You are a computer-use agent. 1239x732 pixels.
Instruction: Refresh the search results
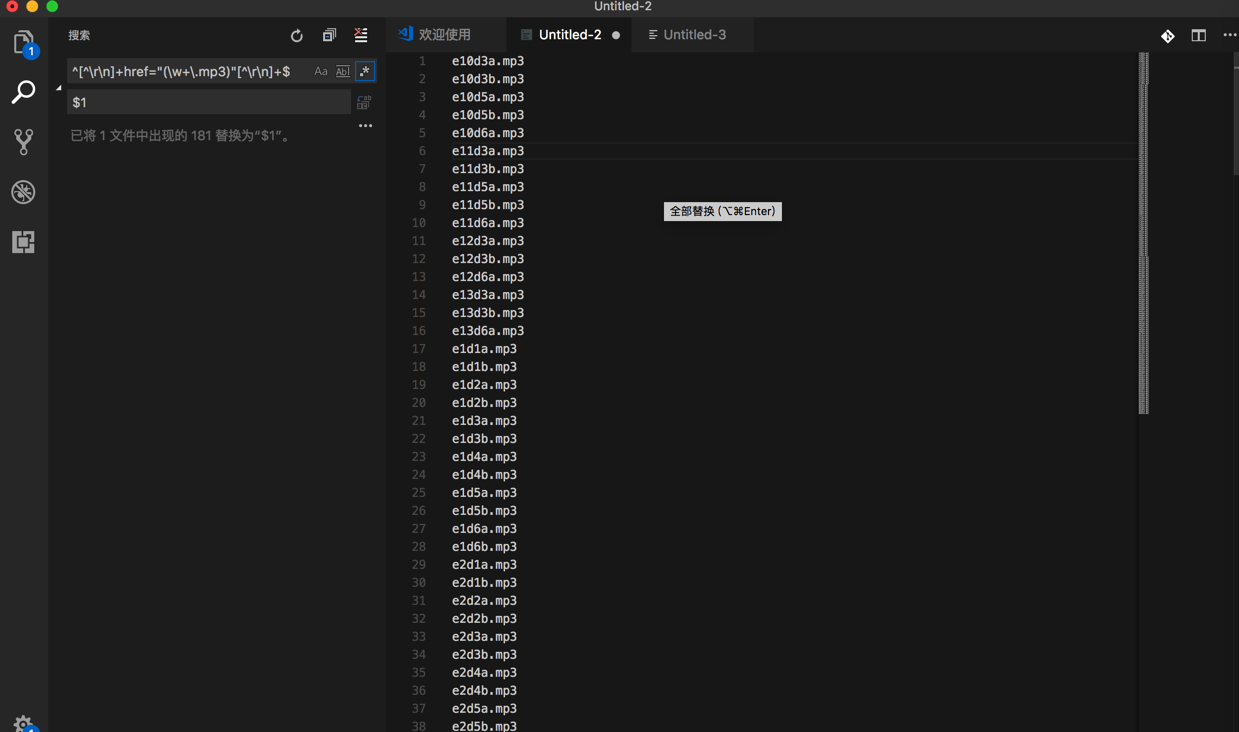click(297, 36)
